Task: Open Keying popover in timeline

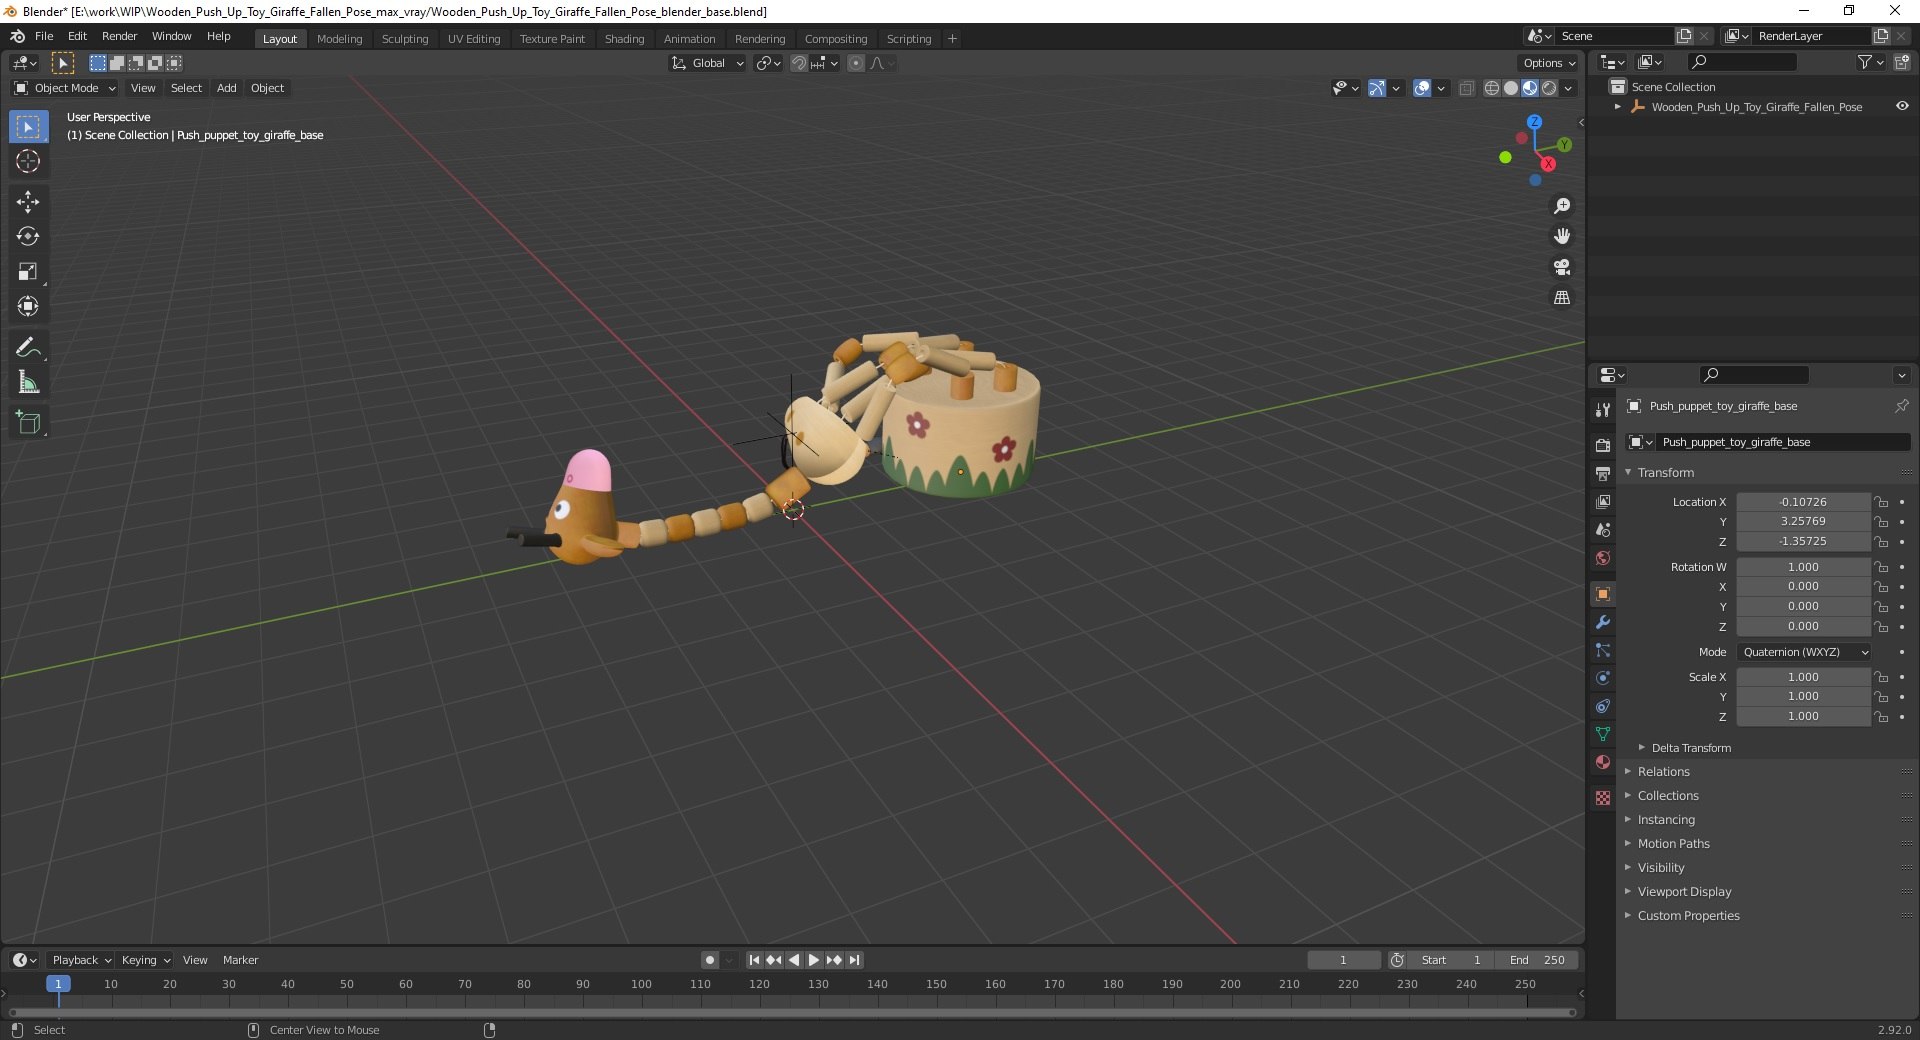Action: pos(145,960)
